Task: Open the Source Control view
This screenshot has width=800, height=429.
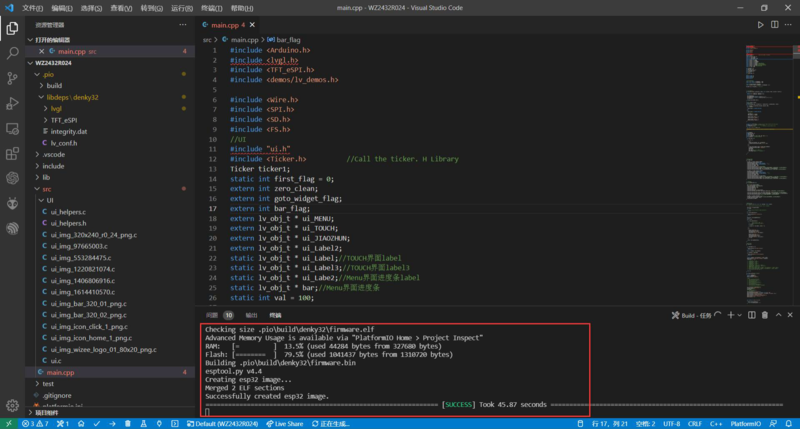Action: pyautogui.click(x=12, y=78)
